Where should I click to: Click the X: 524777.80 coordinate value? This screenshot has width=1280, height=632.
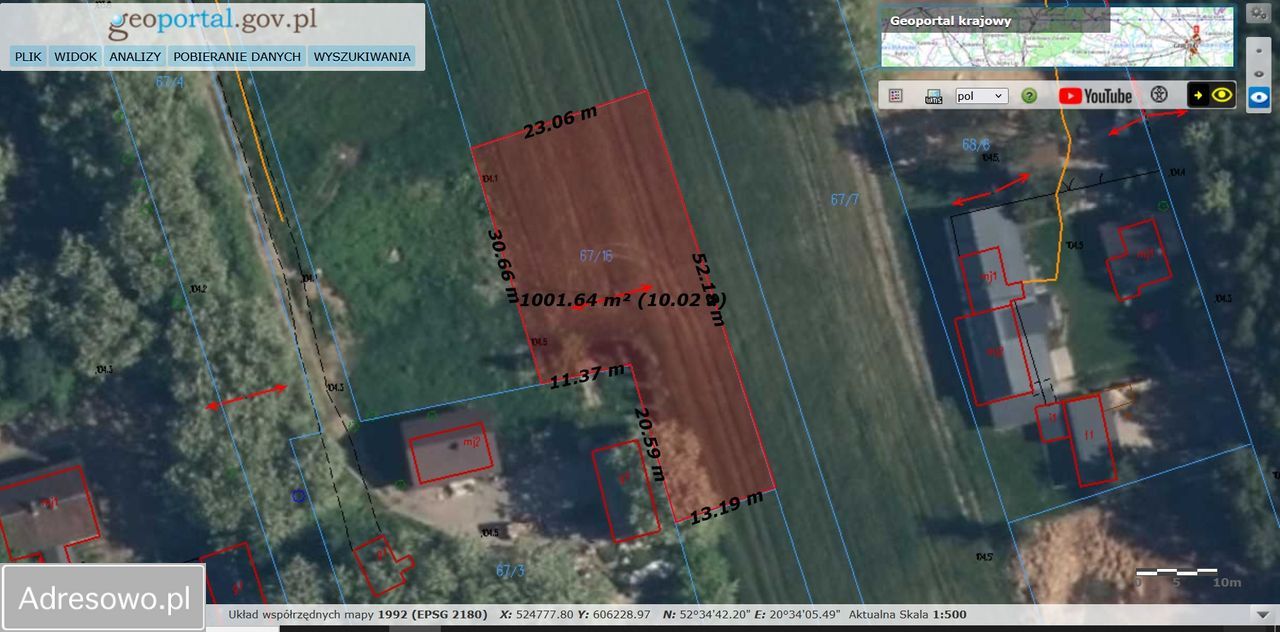pos(536,614)
